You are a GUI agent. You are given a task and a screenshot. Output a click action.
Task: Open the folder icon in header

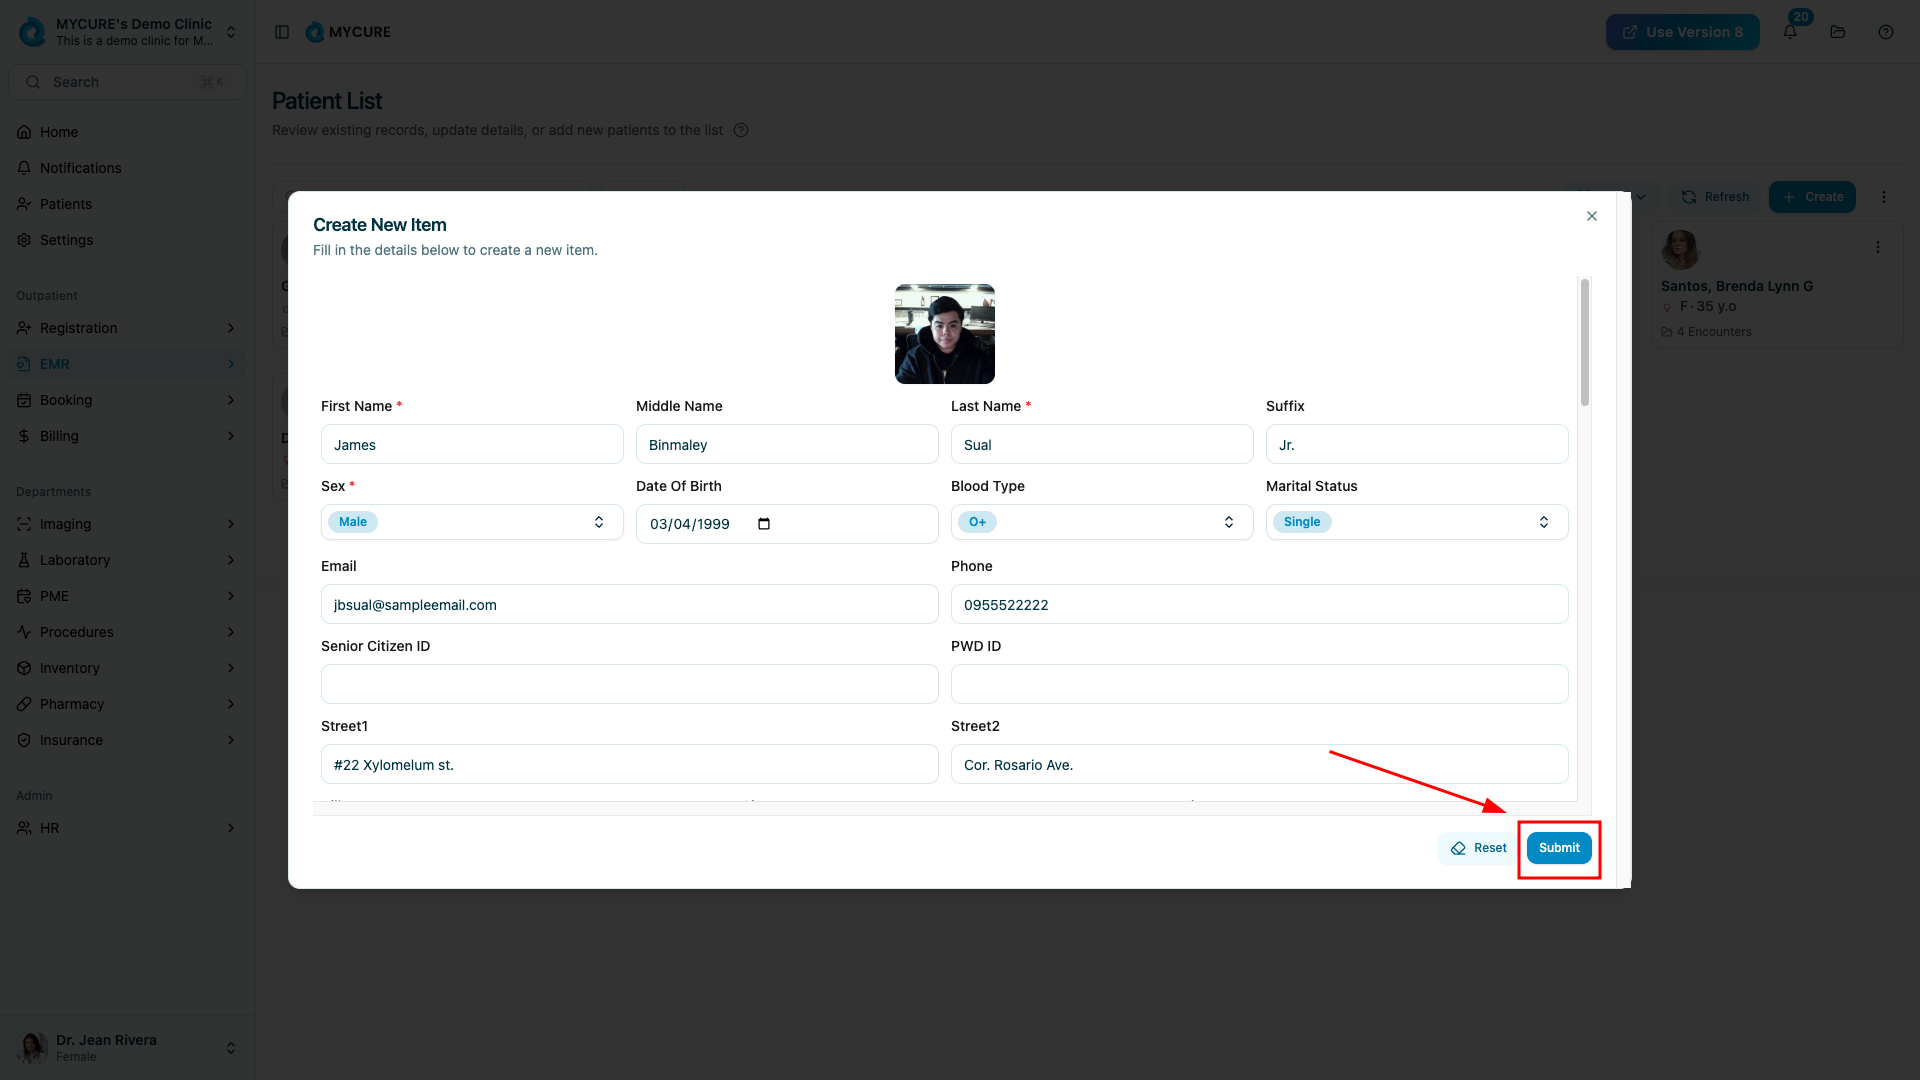1838,32
